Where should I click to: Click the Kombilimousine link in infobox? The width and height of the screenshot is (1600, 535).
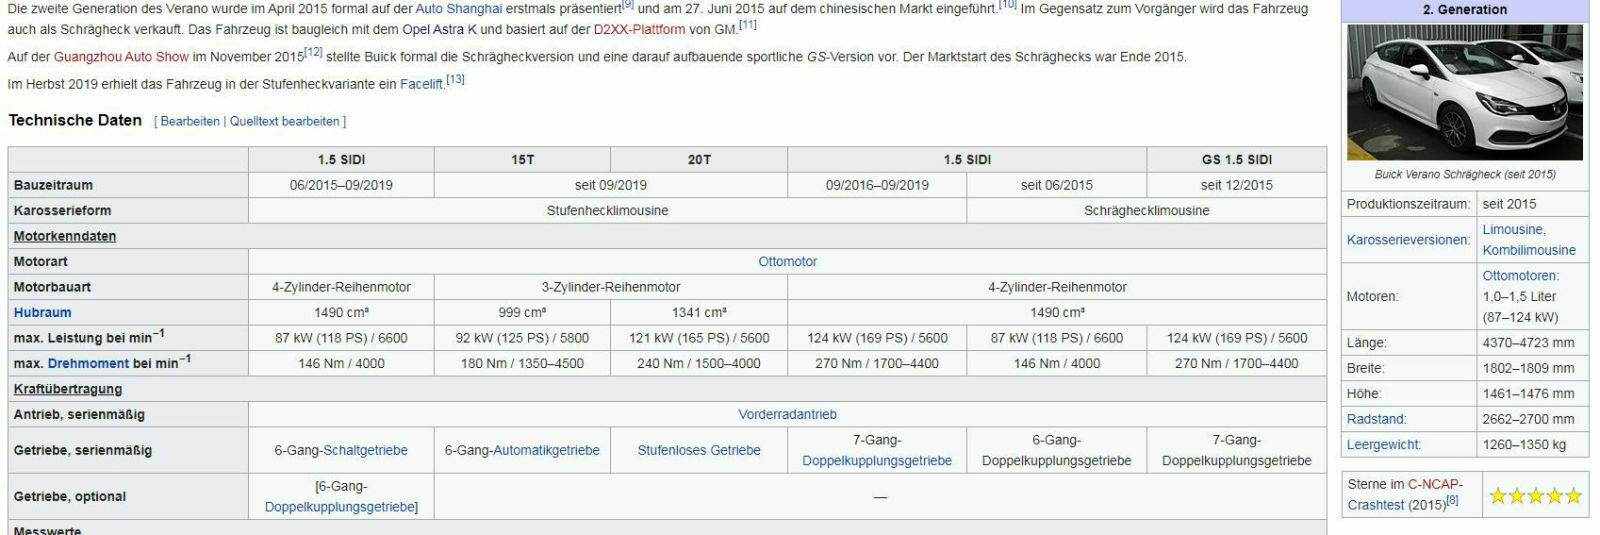pos(1528,251)
